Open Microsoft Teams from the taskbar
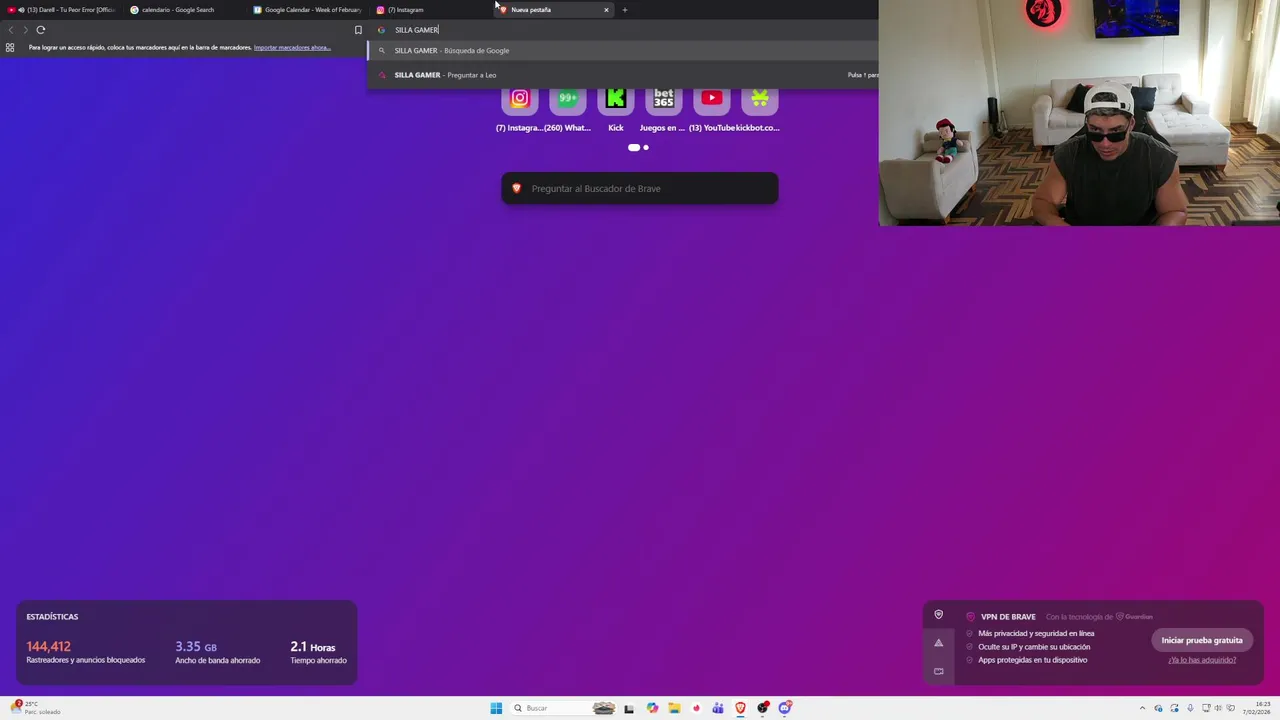The height and width of the screenshot is (720, 1280). 718,708
